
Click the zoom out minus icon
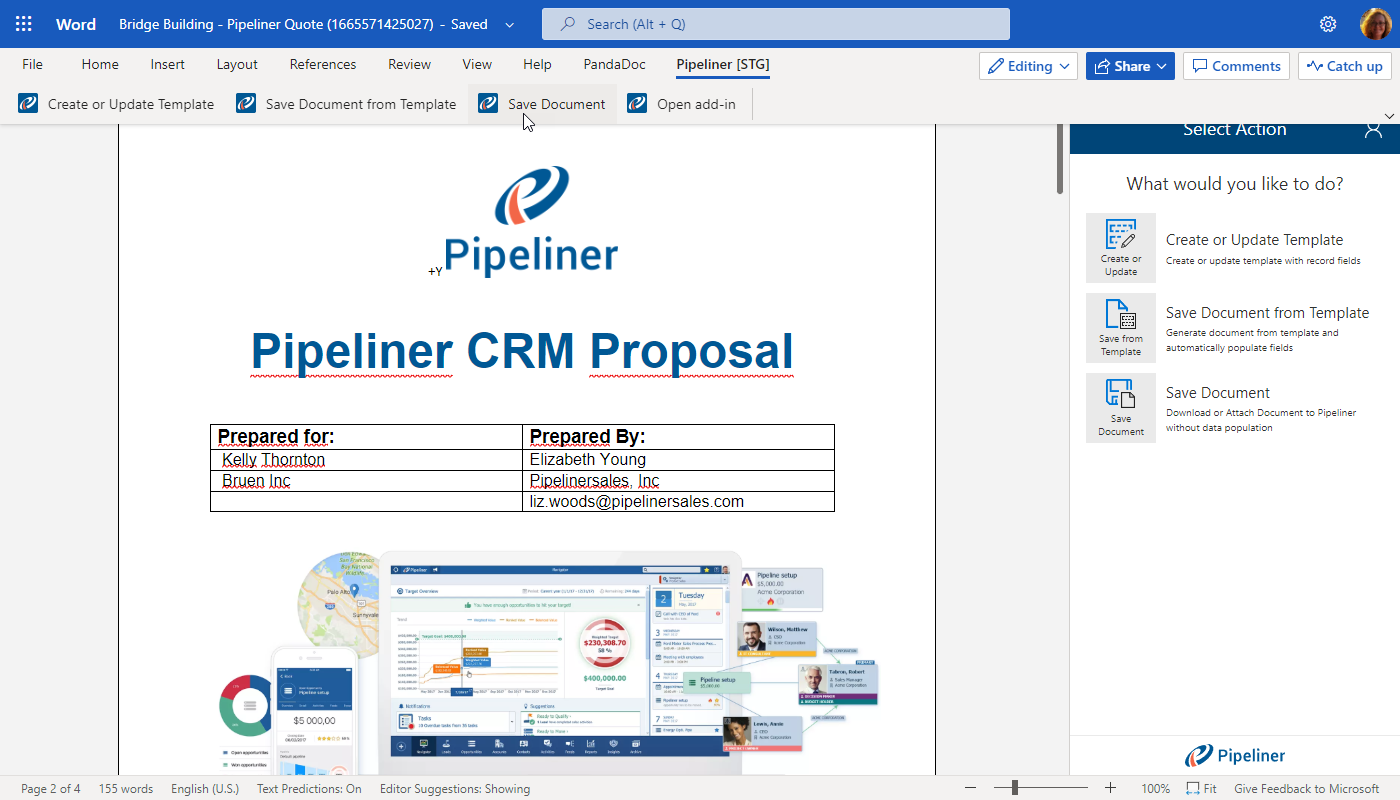970,788
